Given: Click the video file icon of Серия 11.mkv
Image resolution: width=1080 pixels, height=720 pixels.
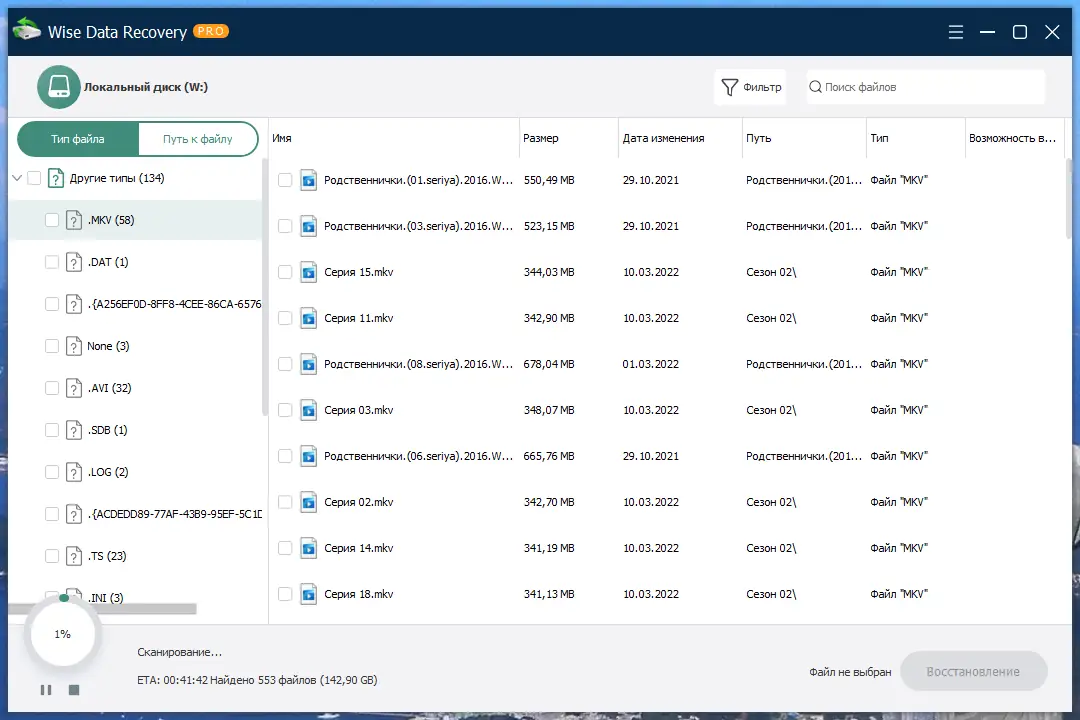Looking at the screenshot, I should 309,318.
